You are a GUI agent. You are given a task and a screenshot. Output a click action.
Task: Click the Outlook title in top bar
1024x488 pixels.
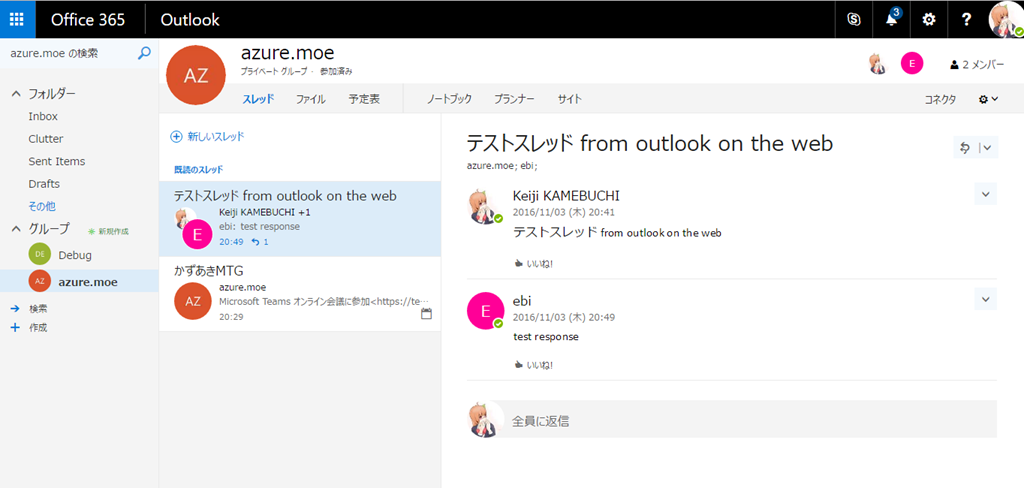(190, 20)
